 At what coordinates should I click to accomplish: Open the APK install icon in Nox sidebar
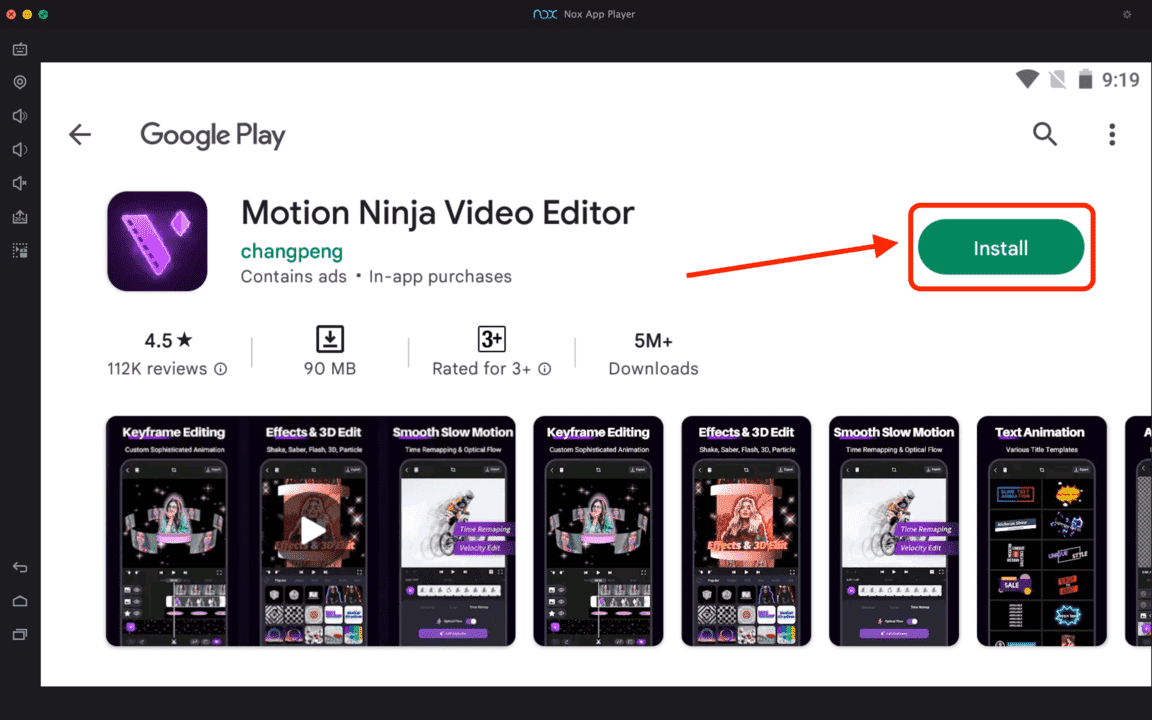click(x=20, y=217)
